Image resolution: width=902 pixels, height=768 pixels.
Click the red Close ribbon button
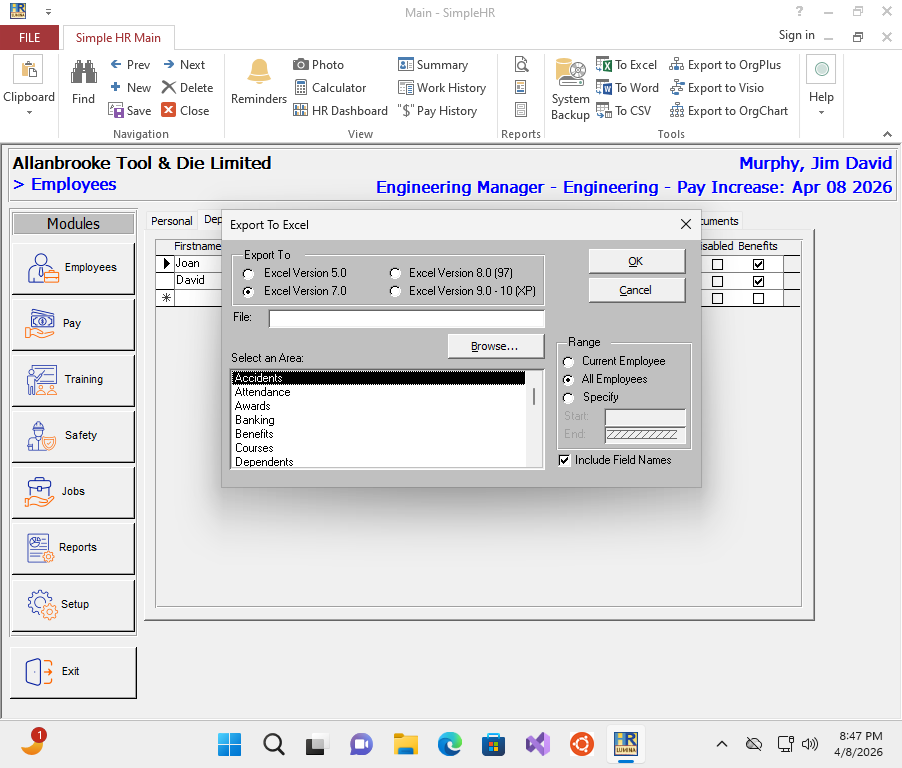[185, 111]
